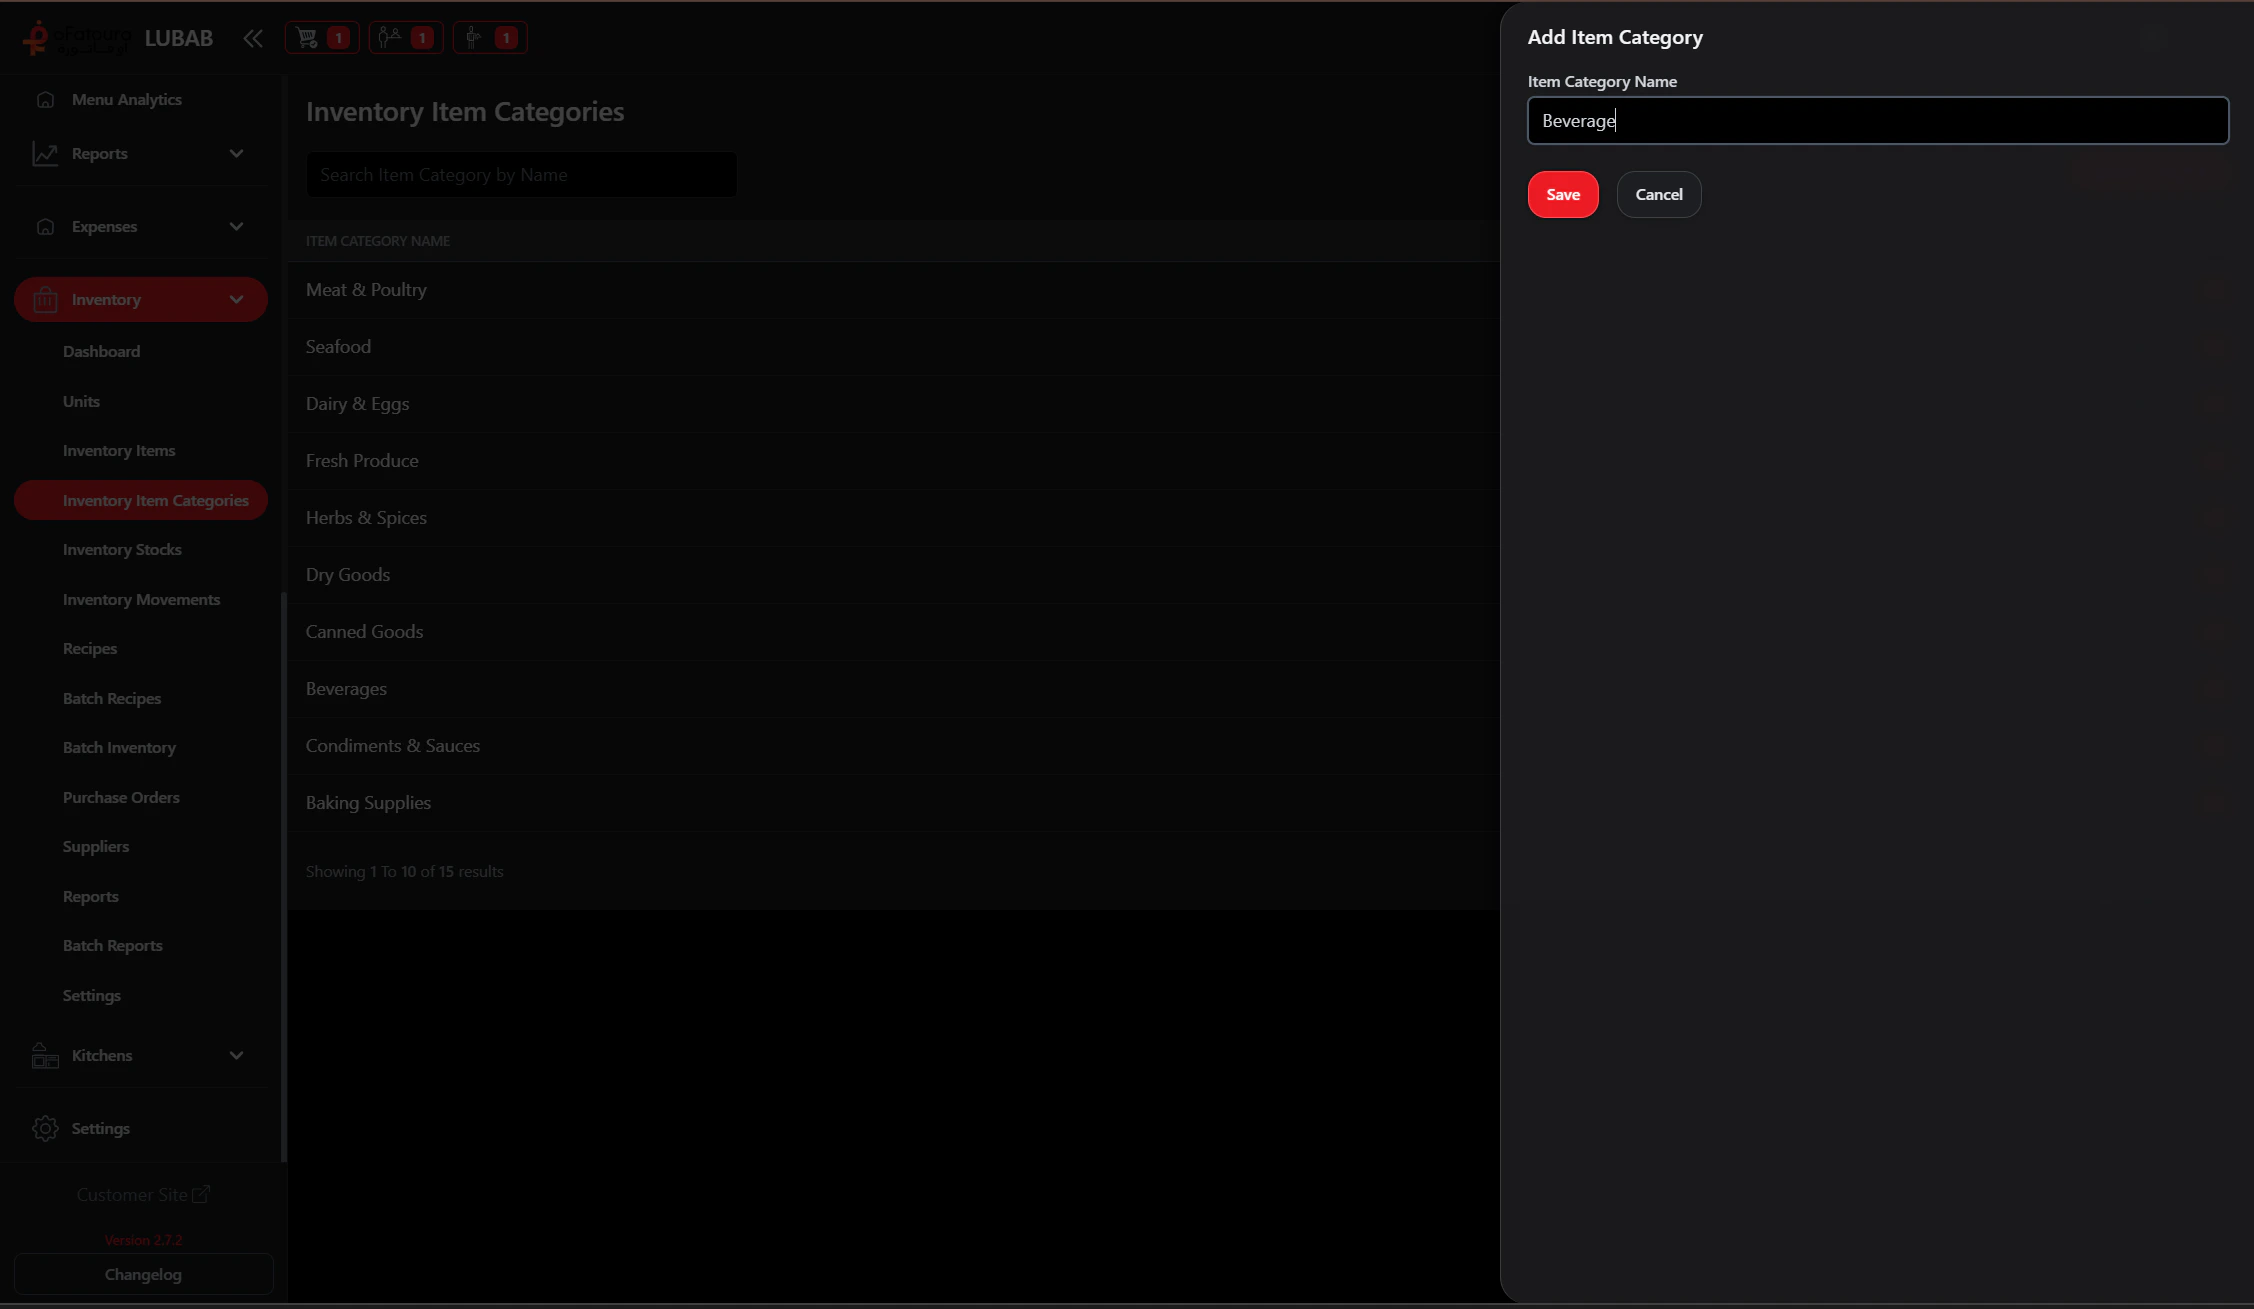
Task: Open the staff members notification icon
Action: pyautogui.click(x=392, y=37)
